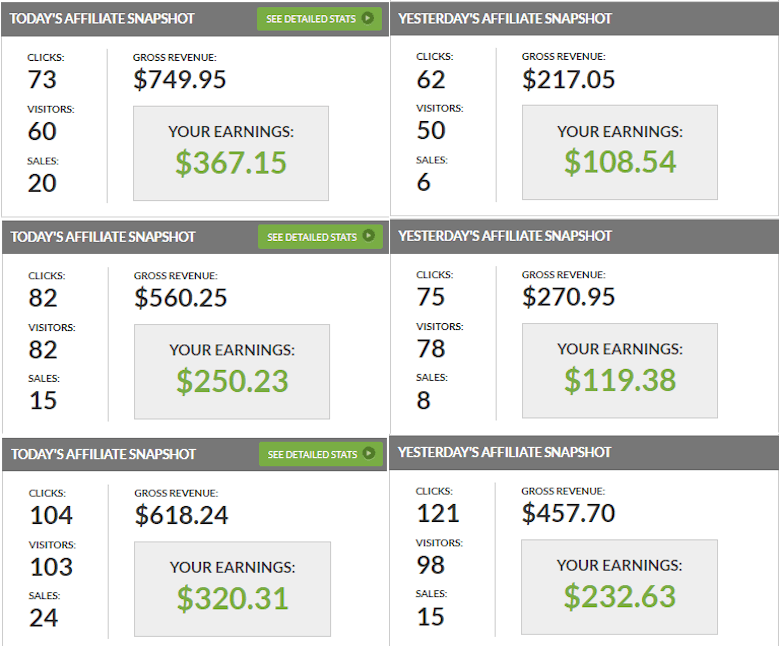Click the $367.15 earnings box
The image size is (779, 646).
point(231,153)
